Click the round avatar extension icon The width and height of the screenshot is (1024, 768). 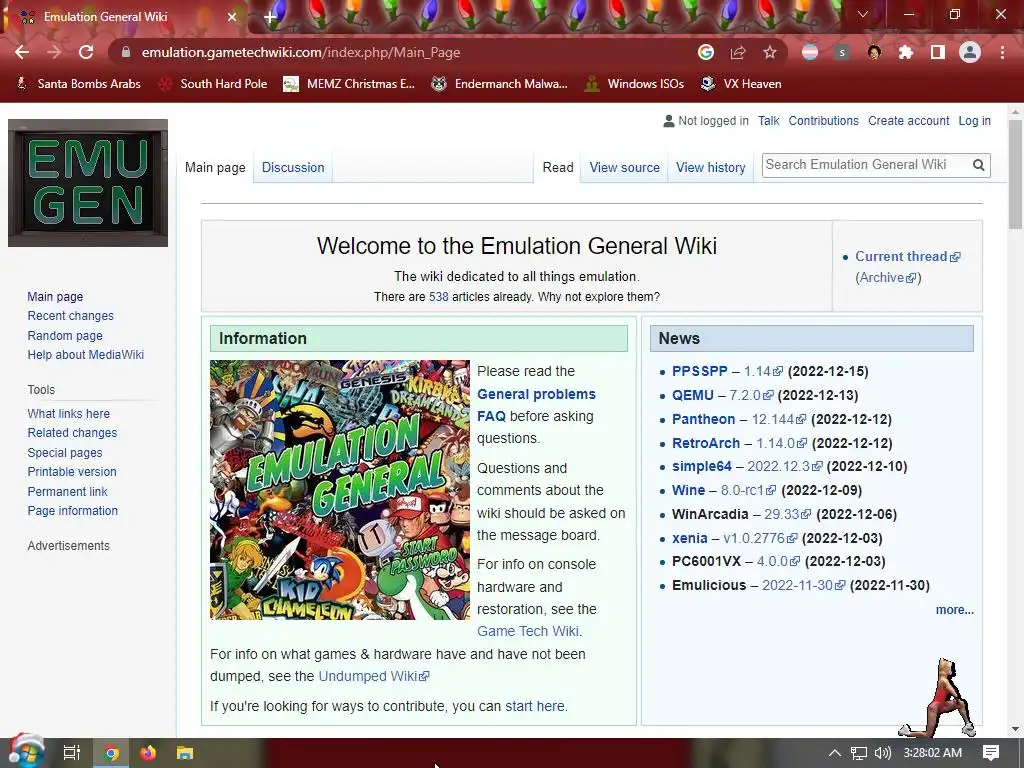click(874, 52)
